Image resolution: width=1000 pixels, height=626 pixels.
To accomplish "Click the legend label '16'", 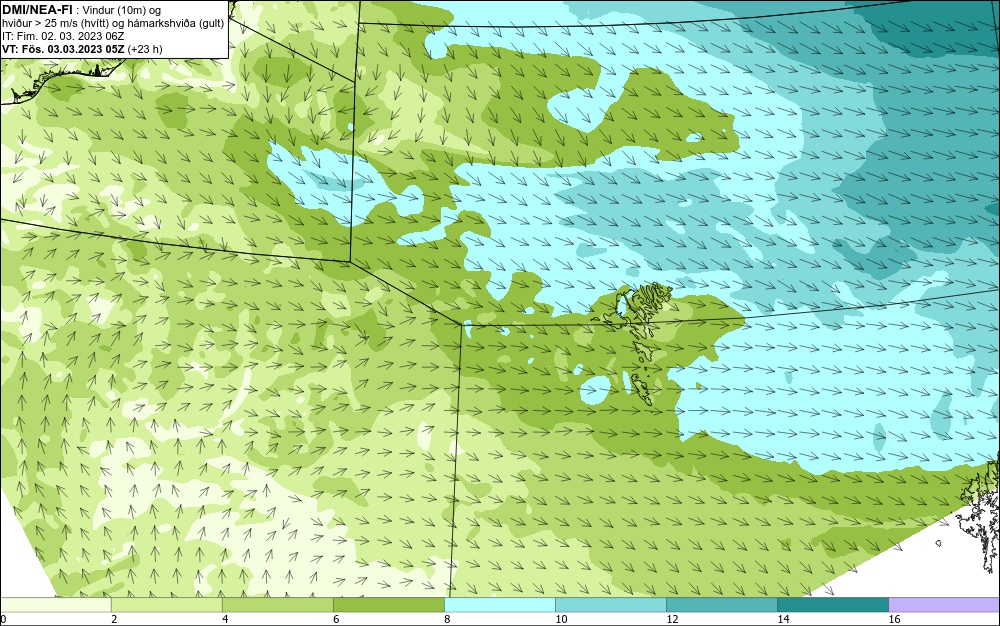I will click(894, 619).
